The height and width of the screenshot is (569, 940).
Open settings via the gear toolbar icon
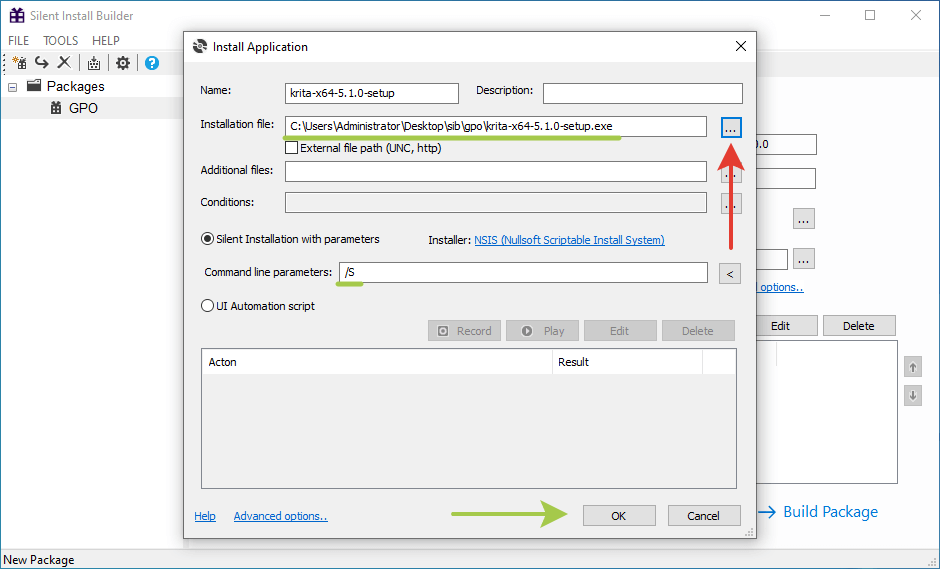123,63
